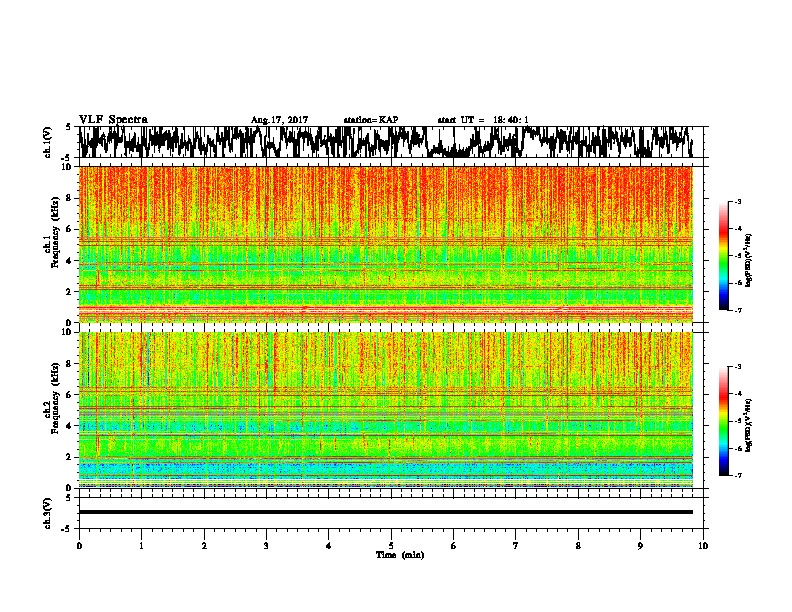Image resolution: width=792 pixels, height=612 pixels.
Task: Click time axis tick label "2"
Action: [x=204, y=546]
